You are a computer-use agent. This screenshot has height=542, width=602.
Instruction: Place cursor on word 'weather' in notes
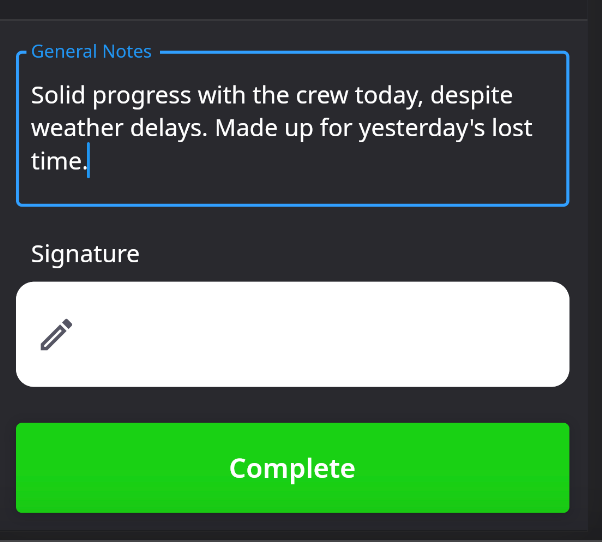point(77,128)
